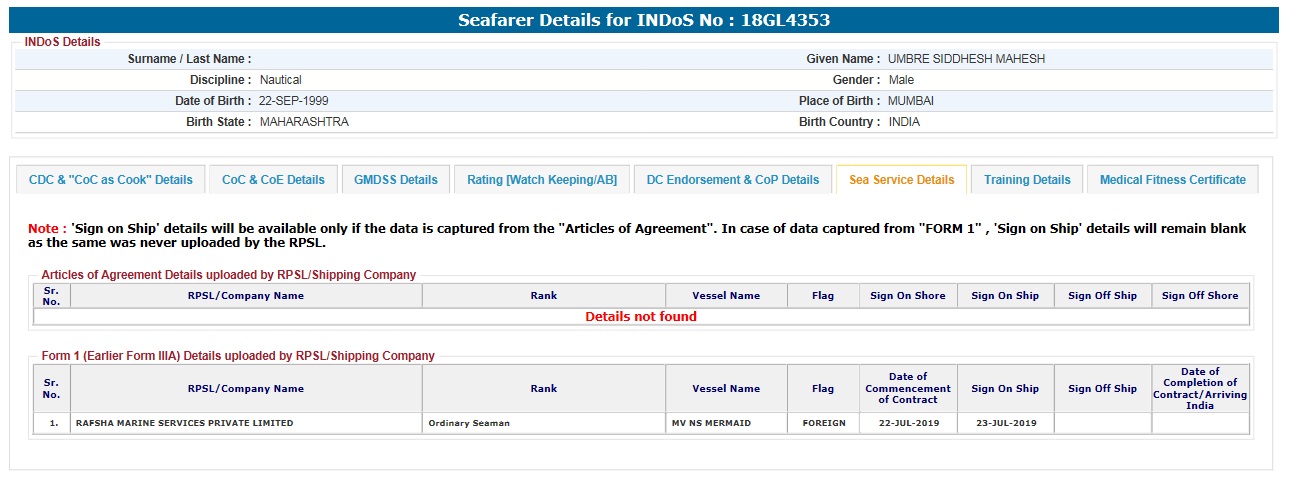Click the 23-JUL-2019 sign on ship cell

(1004, 423)
